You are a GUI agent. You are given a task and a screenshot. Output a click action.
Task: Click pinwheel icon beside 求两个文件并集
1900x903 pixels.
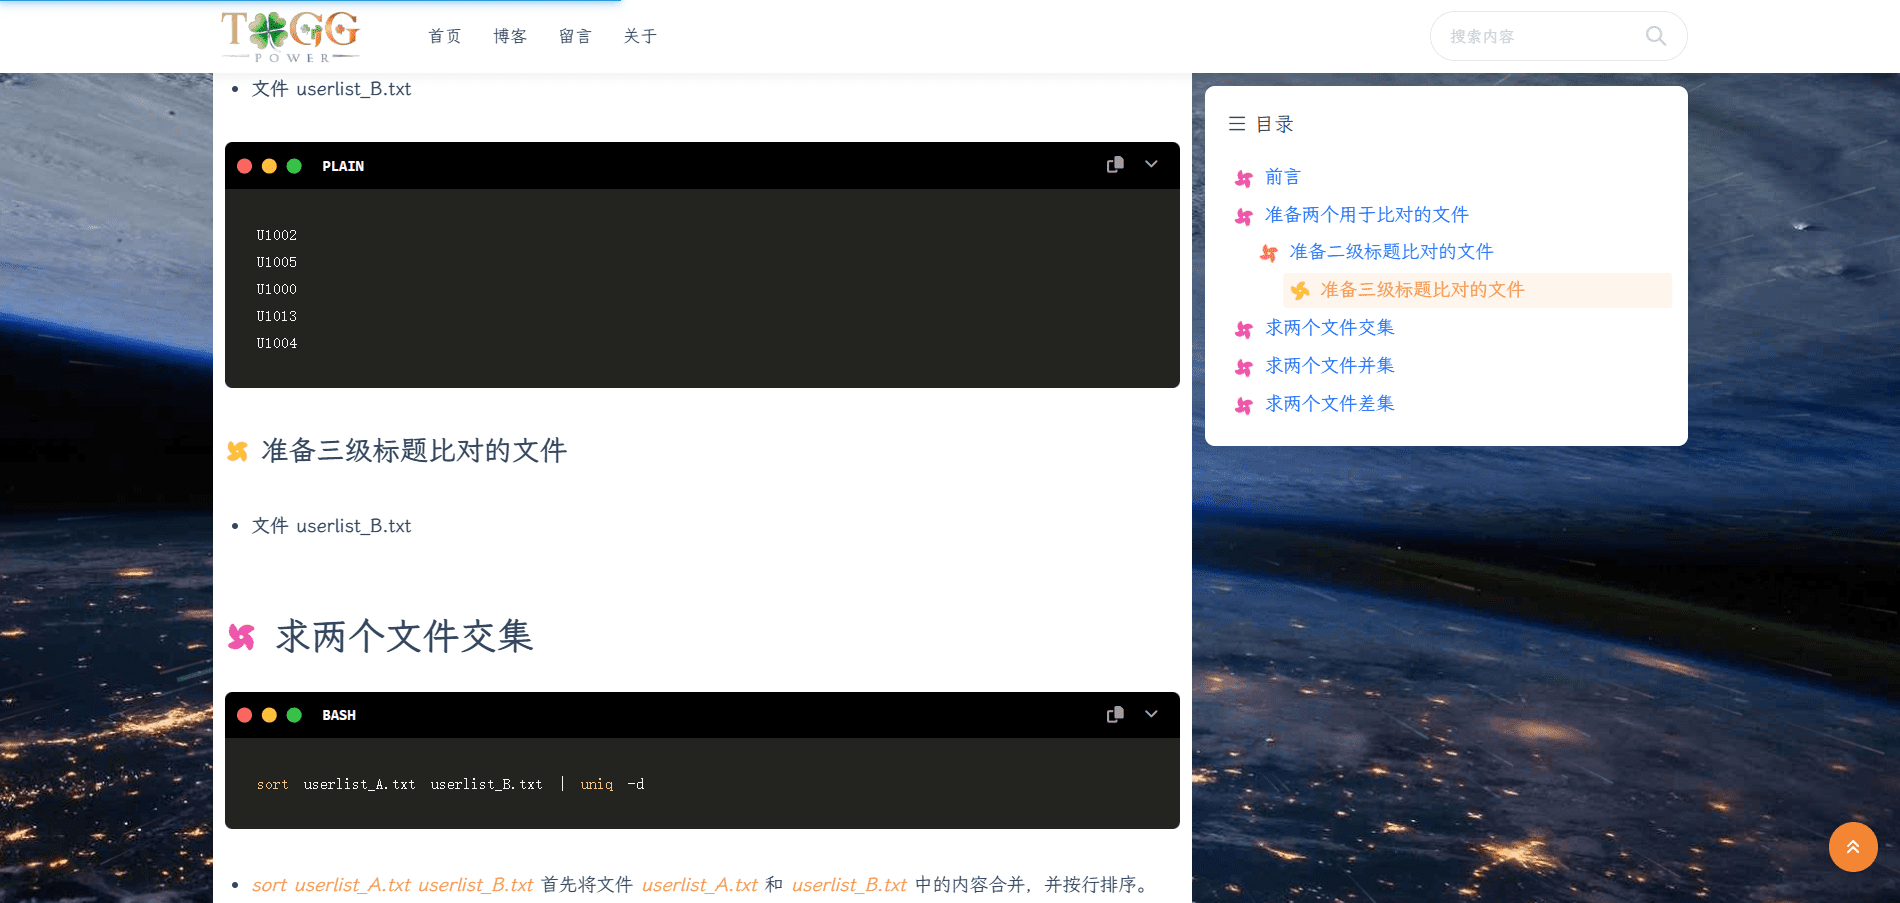point(1244,368)
